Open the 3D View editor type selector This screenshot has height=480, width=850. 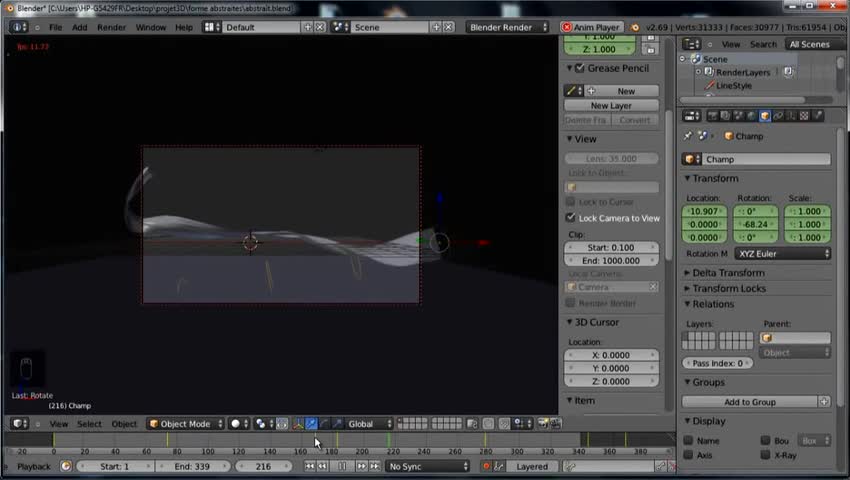point(20,424)
